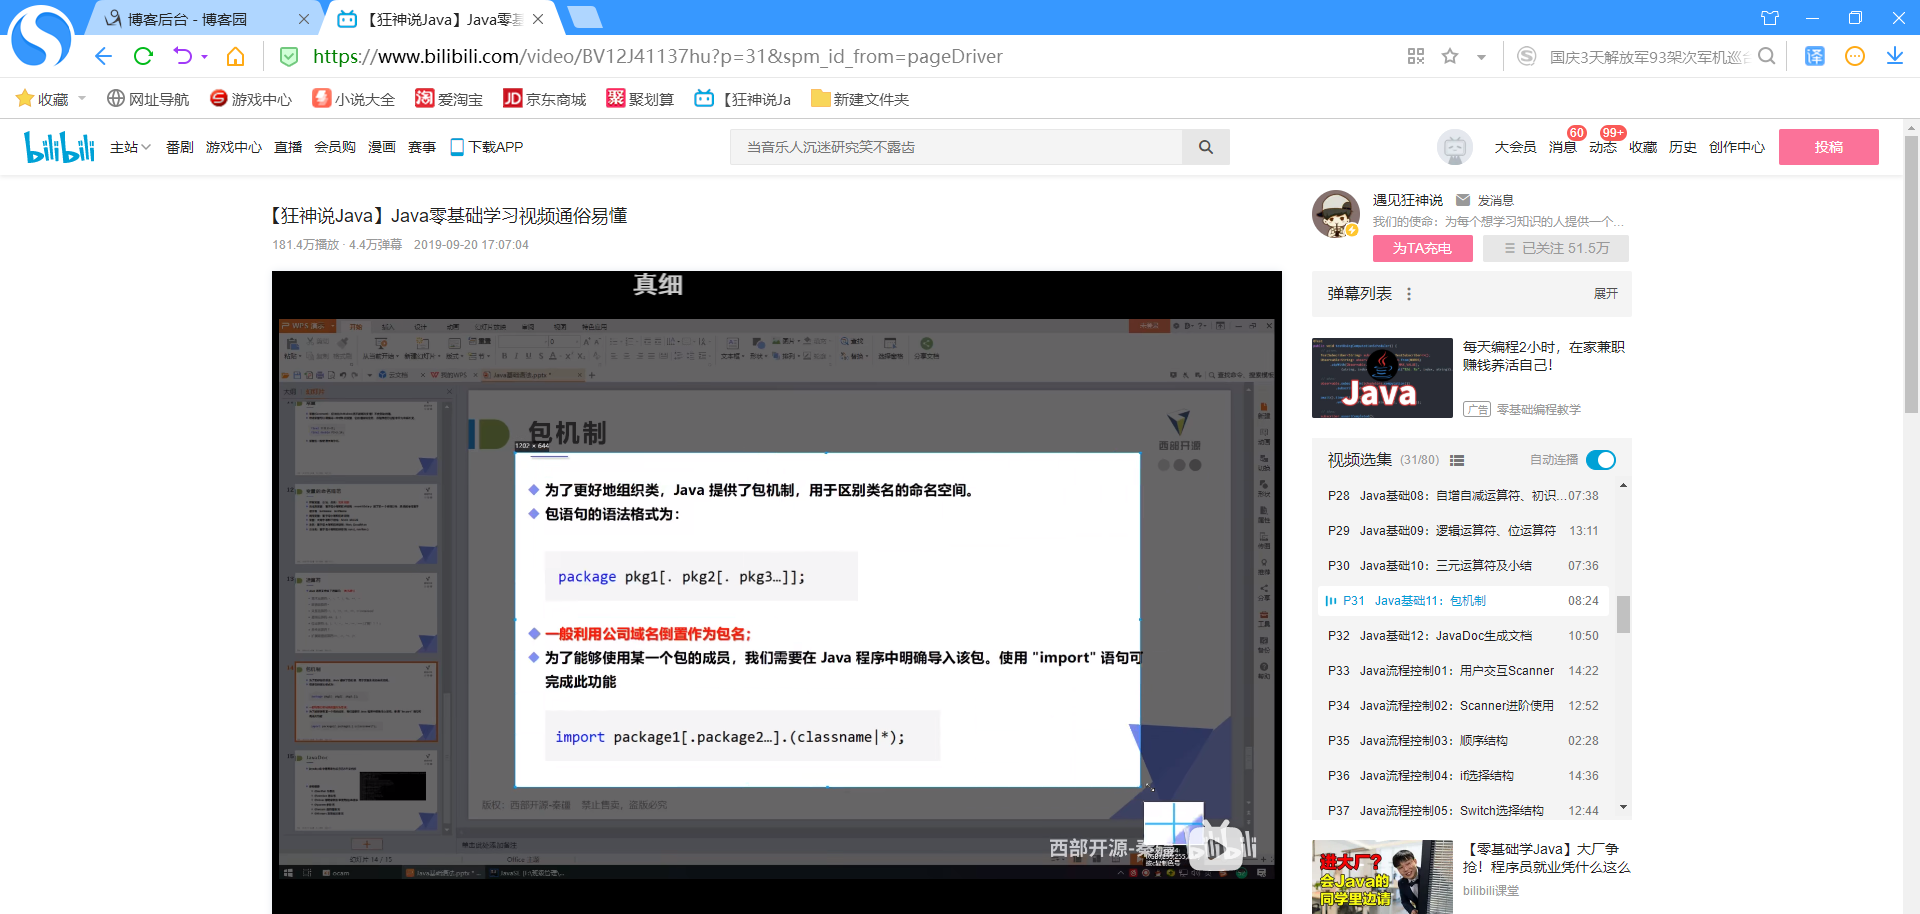
Task: Expand 收藏 bookmarks dropdown arrow
Action: click(82, 98)
